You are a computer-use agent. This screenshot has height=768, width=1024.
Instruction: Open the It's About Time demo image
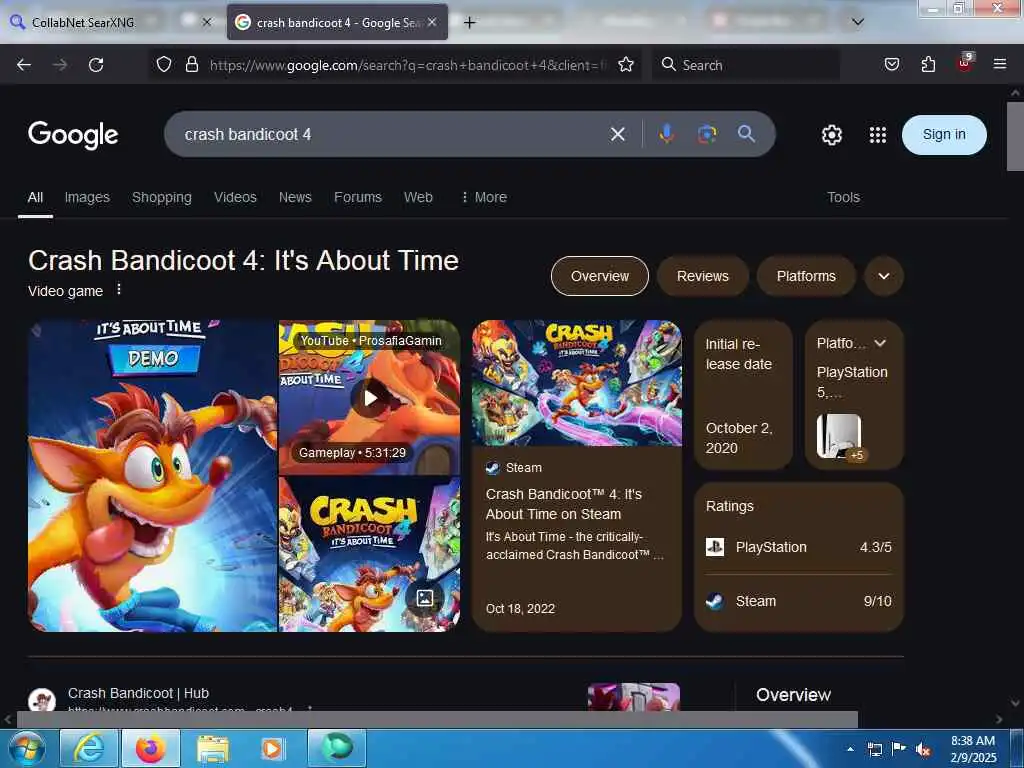click(153, 475)
